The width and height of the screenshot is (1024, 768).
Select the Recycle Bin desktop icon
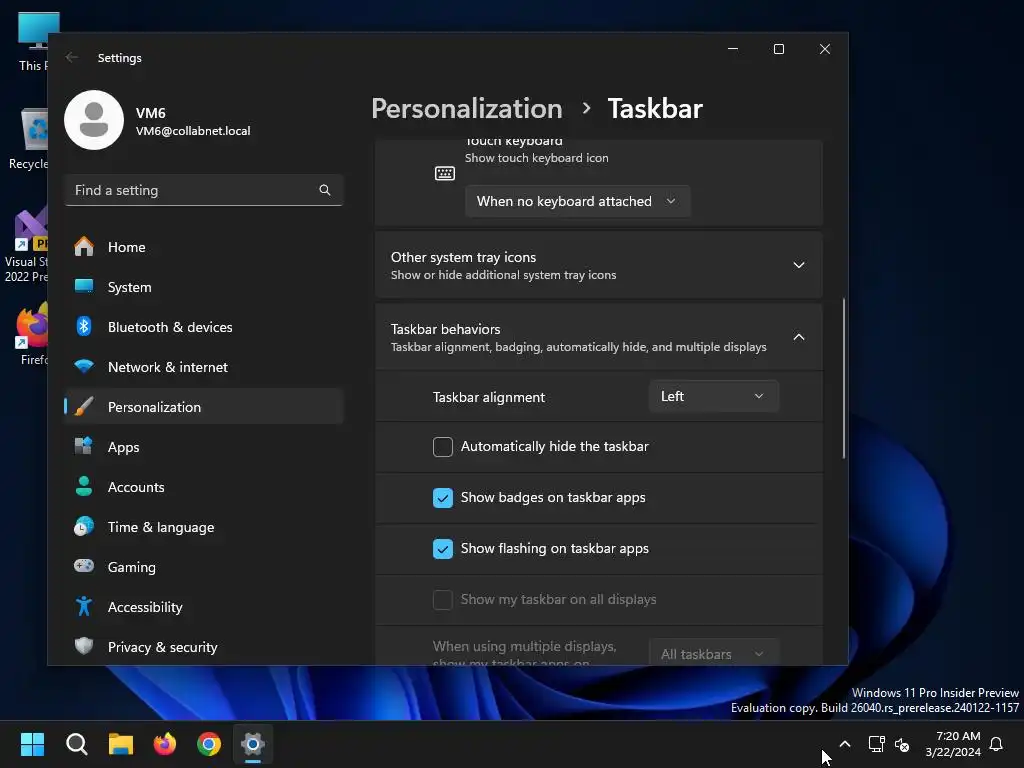(x=29, y=138)
